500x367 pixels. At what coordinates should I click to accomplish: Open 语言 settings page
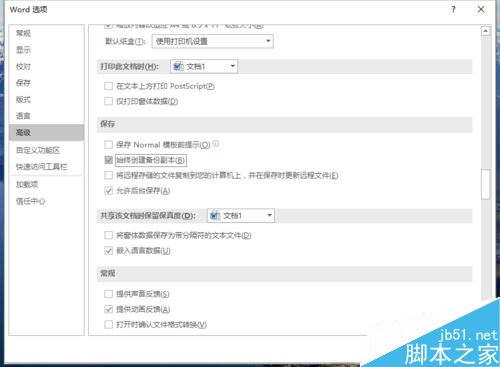(x=46, y=116)
